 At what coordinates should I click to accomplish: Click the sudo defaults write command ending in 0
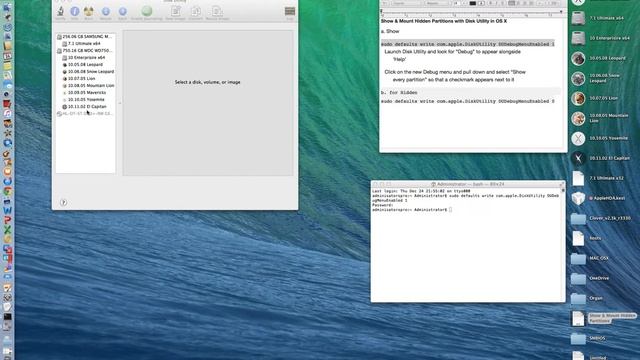(468, 101)
